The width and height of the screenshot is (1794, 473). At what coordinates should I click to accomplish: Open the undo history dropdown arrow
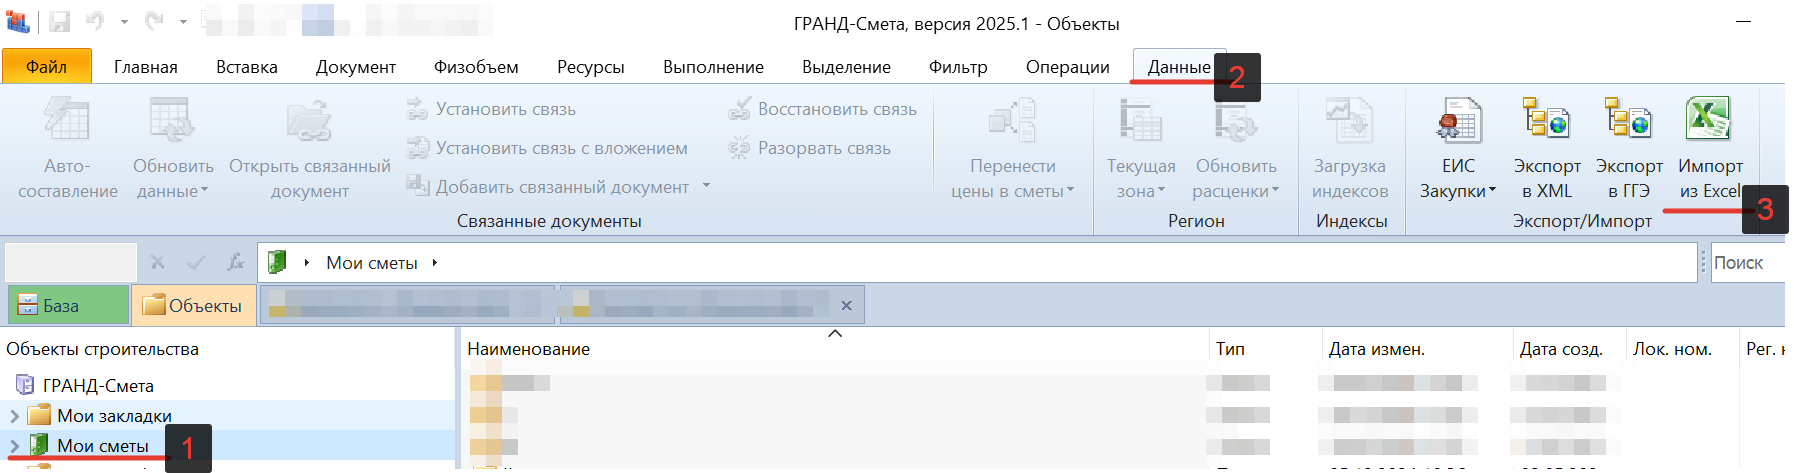point(124,21)
